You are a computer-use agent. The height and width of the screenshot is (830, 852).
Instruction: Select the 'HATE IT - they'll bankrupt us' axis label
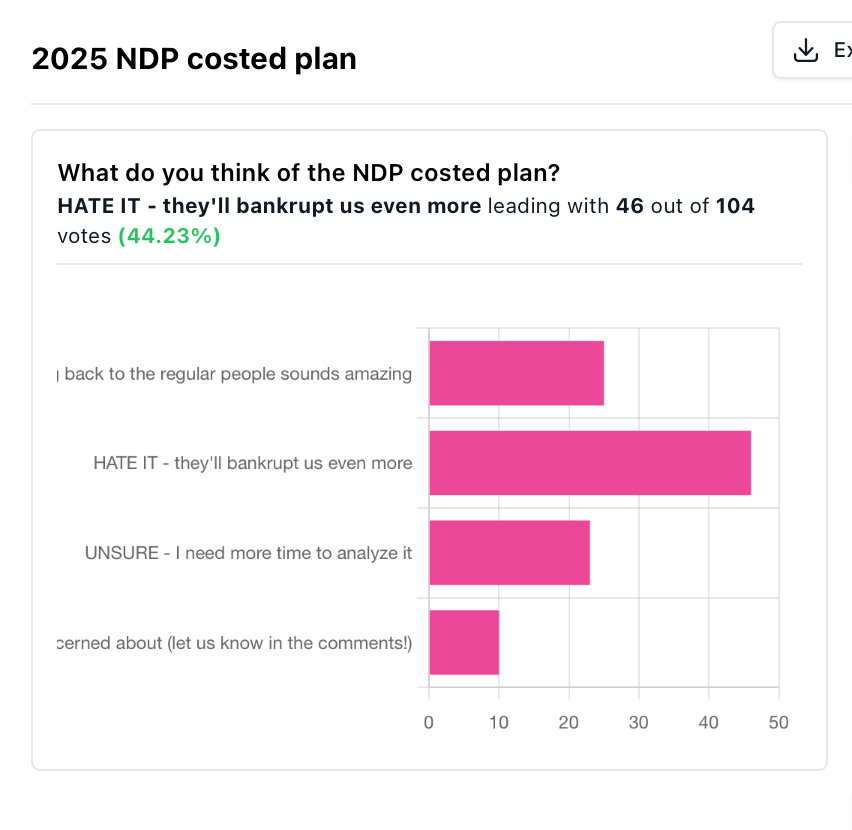[x=253, y=463]
